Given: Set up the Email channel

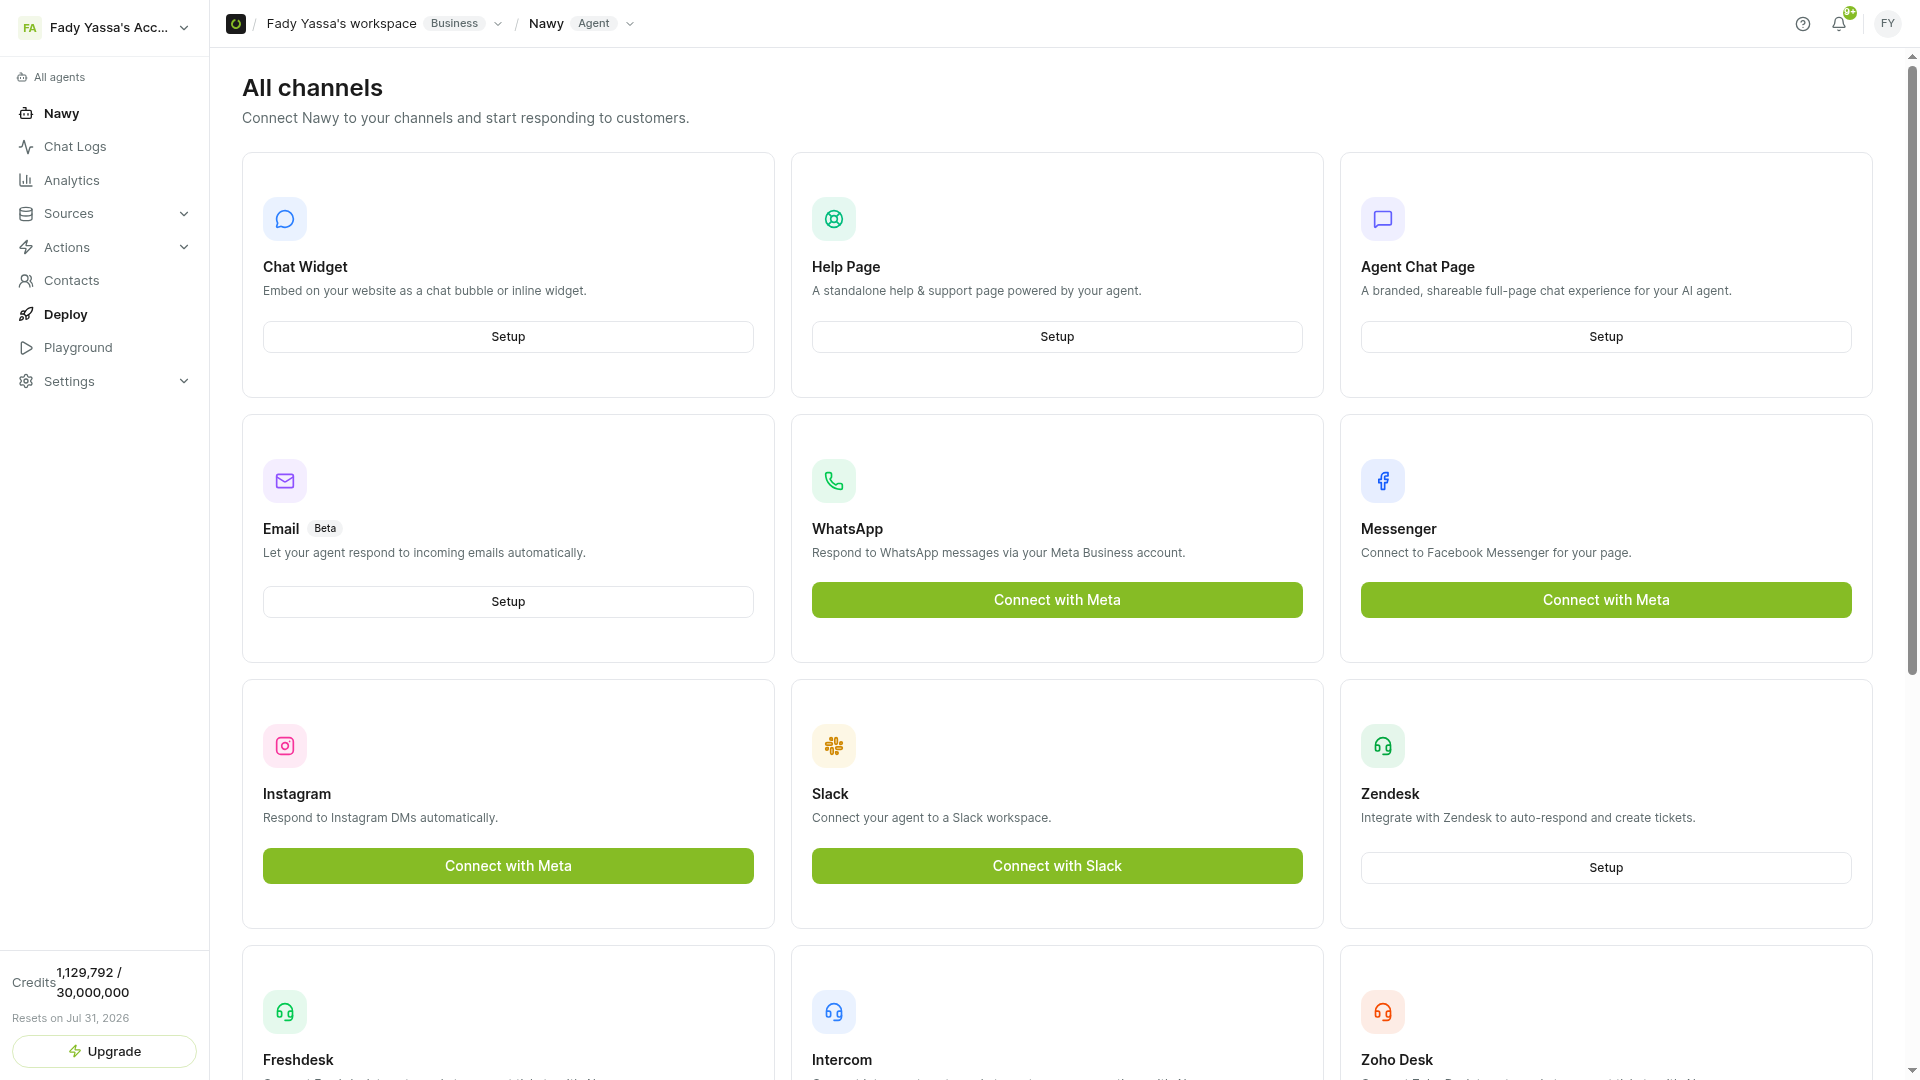Looking at the screenshot, I should [x=508, y=602].
